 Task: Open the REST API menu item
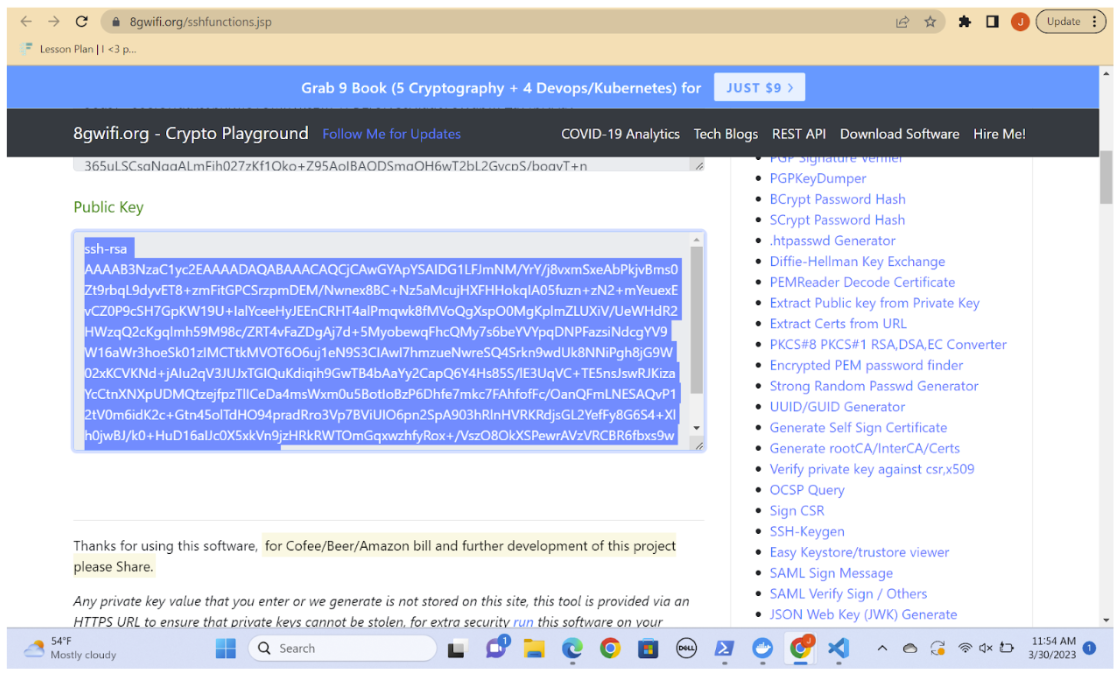(x=799, y=134)
